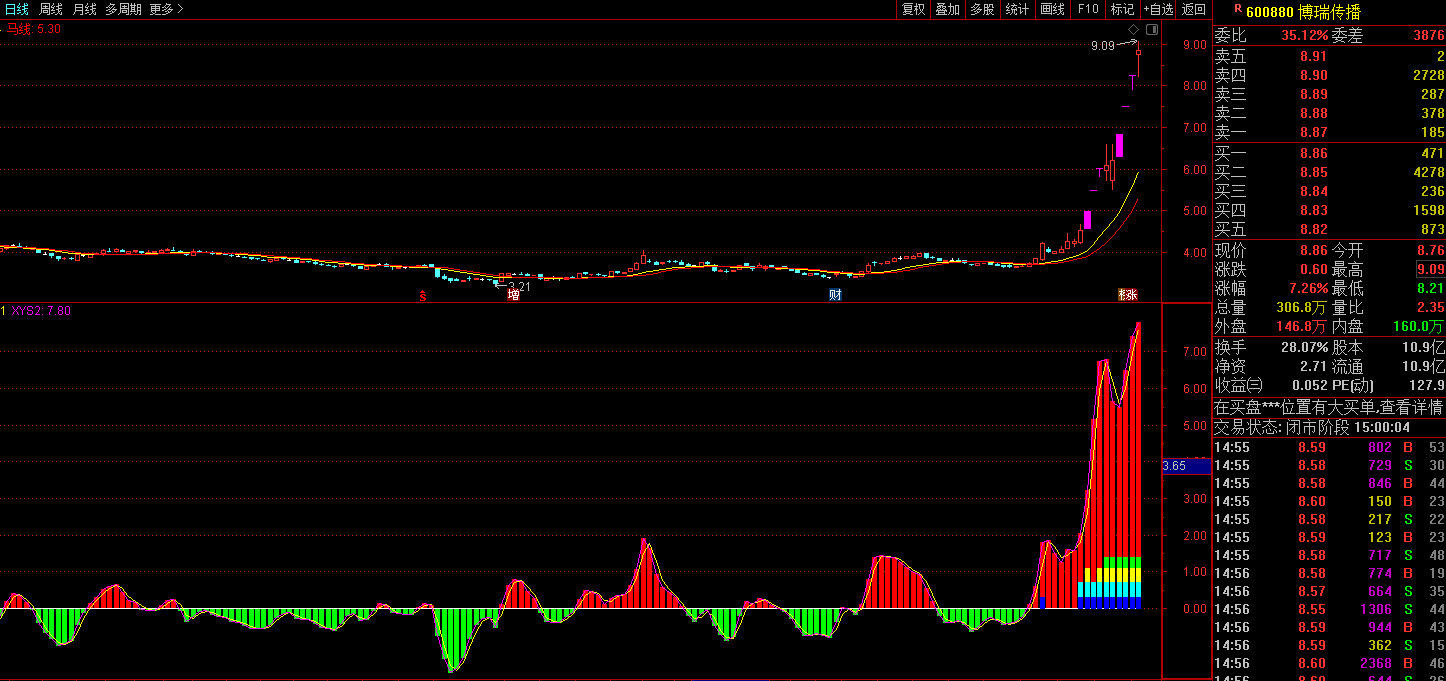
Task: Add stock via +自选 button
Action: [x=1158, y=9]
